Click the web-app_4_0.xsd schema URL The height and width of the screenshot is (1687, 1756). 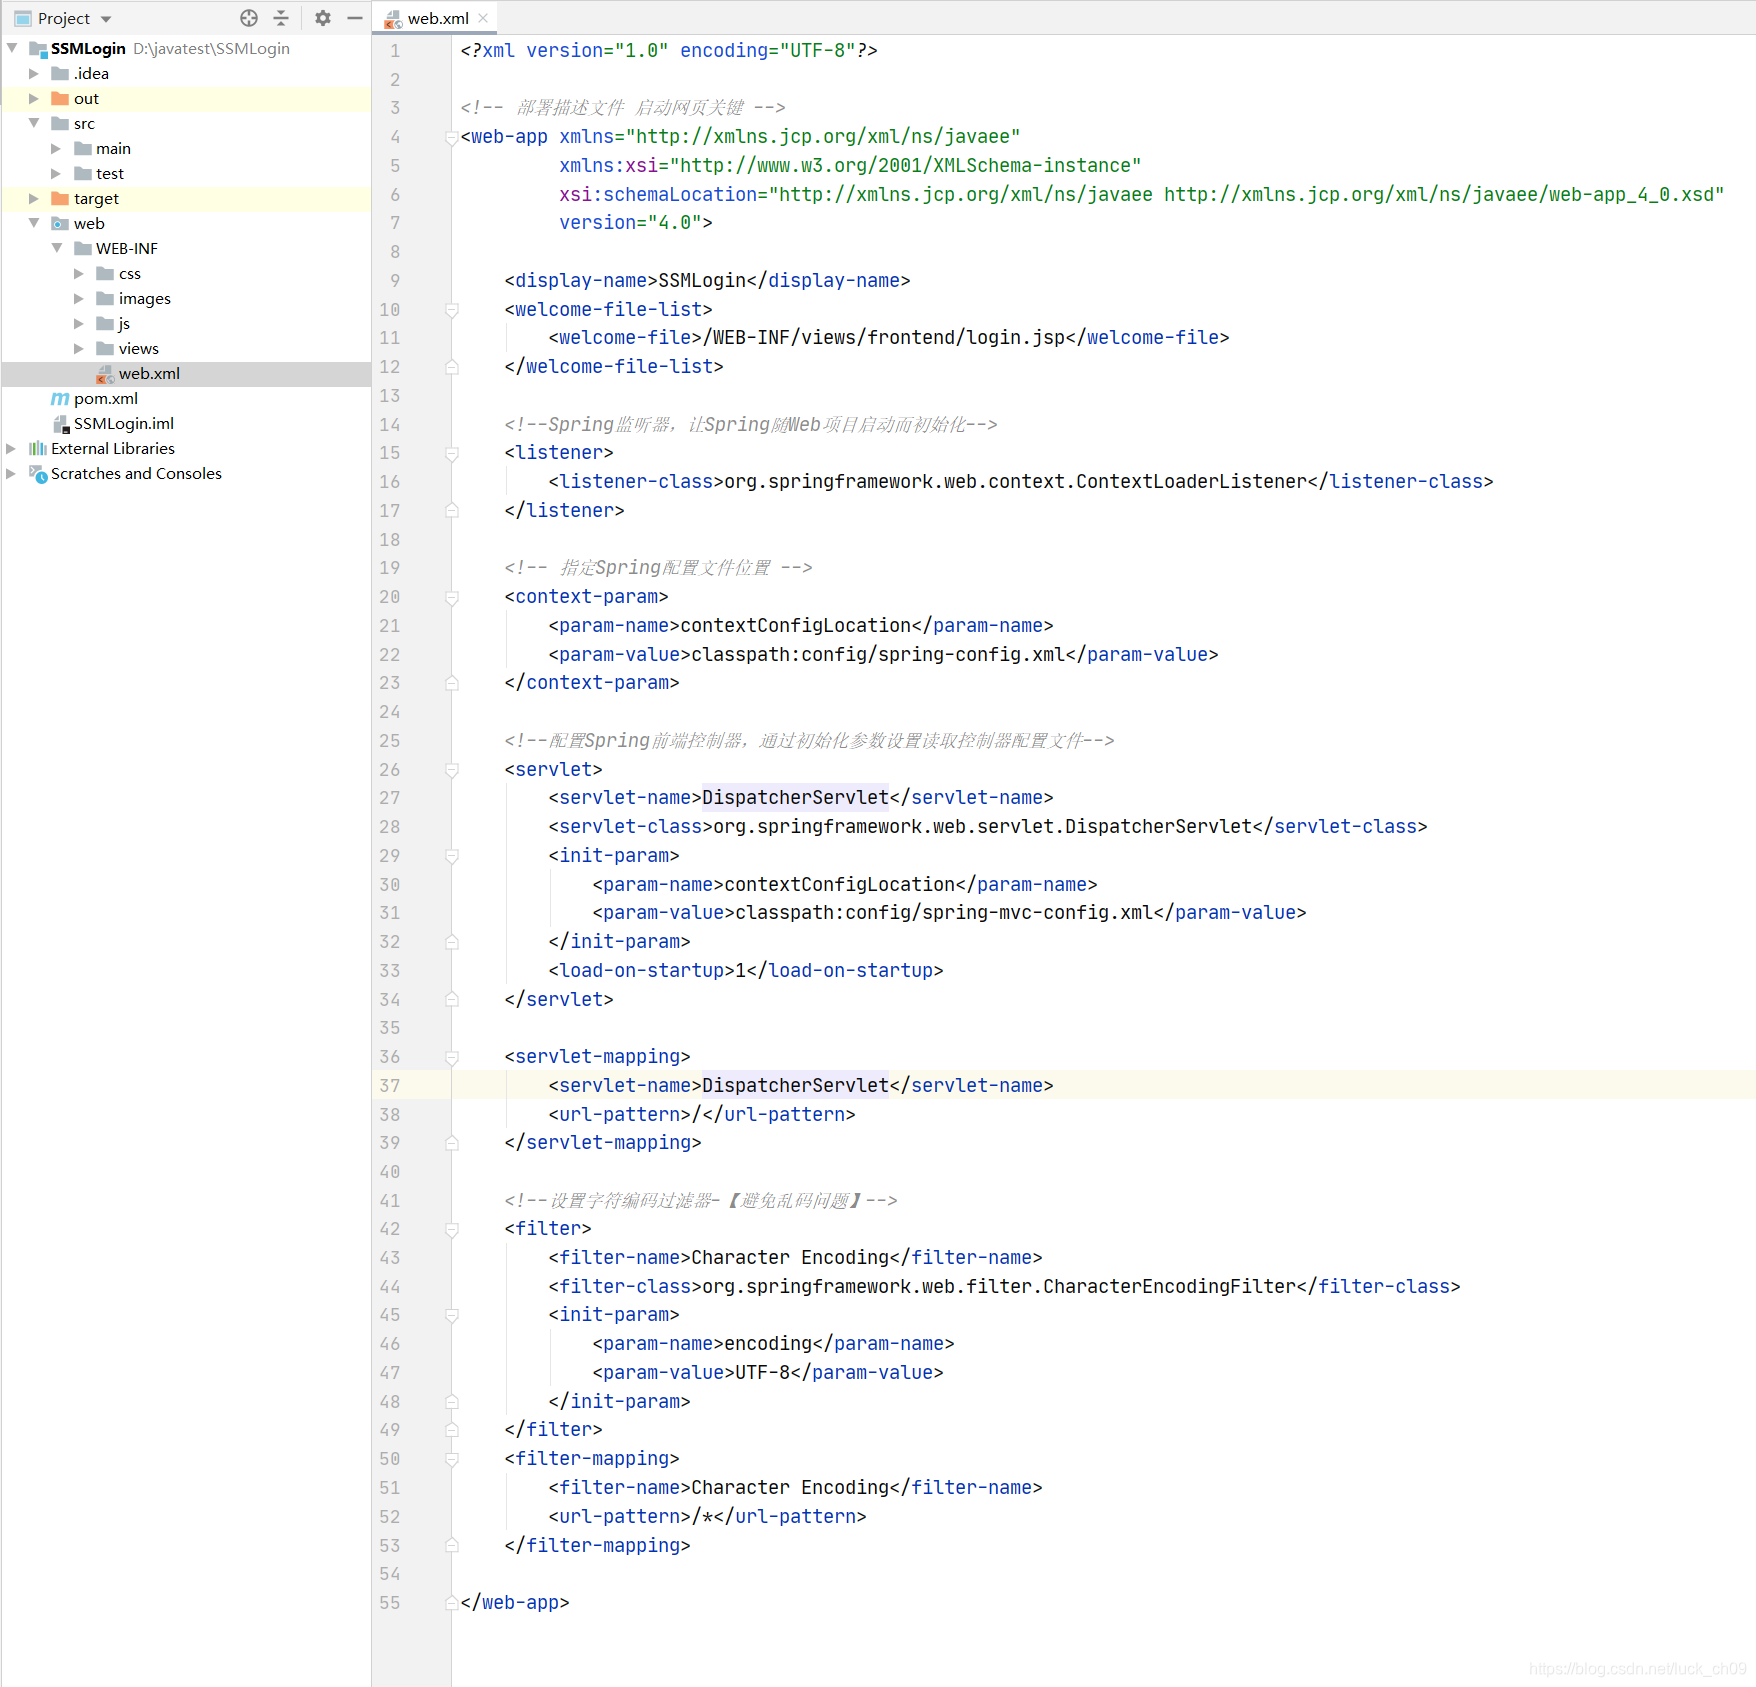tap(1439, 194)
